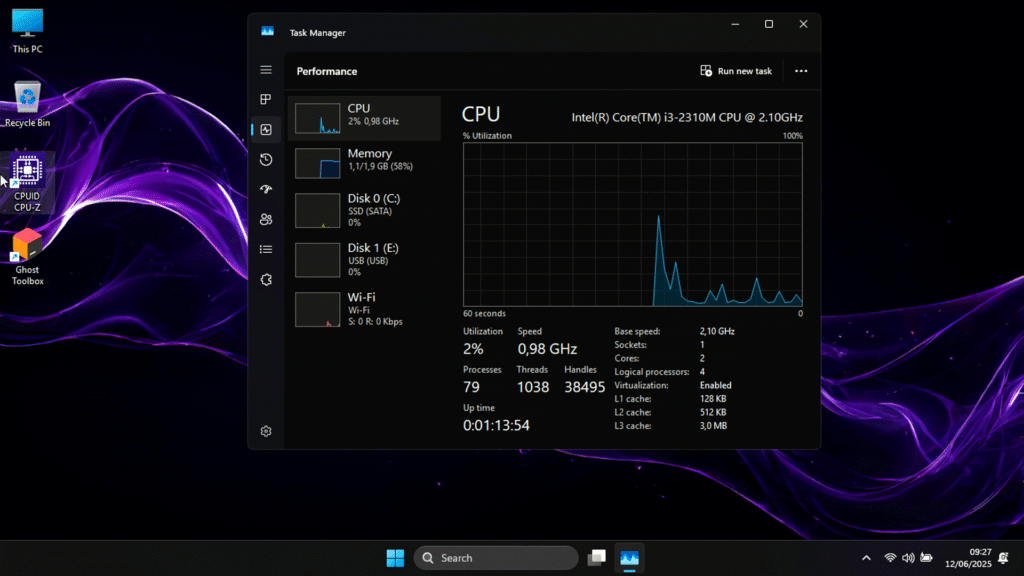1024x576 pixels.
Task: Click the Performance page heading
Action: 327,71
